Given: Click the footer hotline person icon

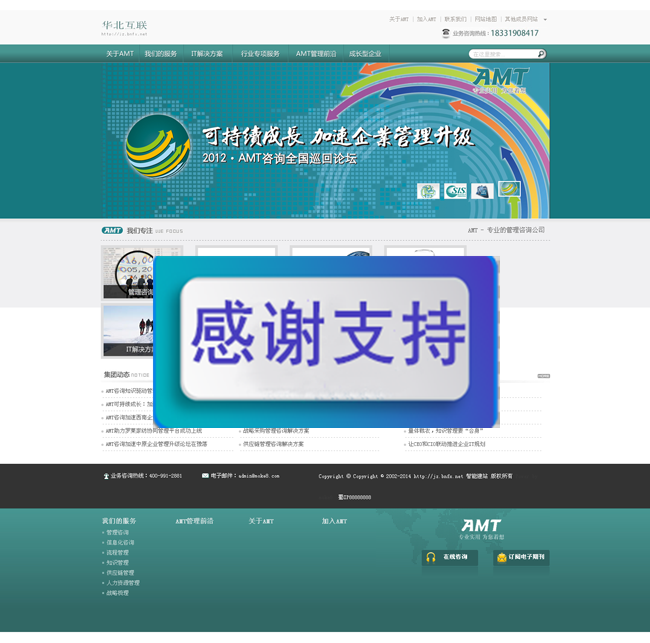Looking at the screenshot, I should point(106,476).
